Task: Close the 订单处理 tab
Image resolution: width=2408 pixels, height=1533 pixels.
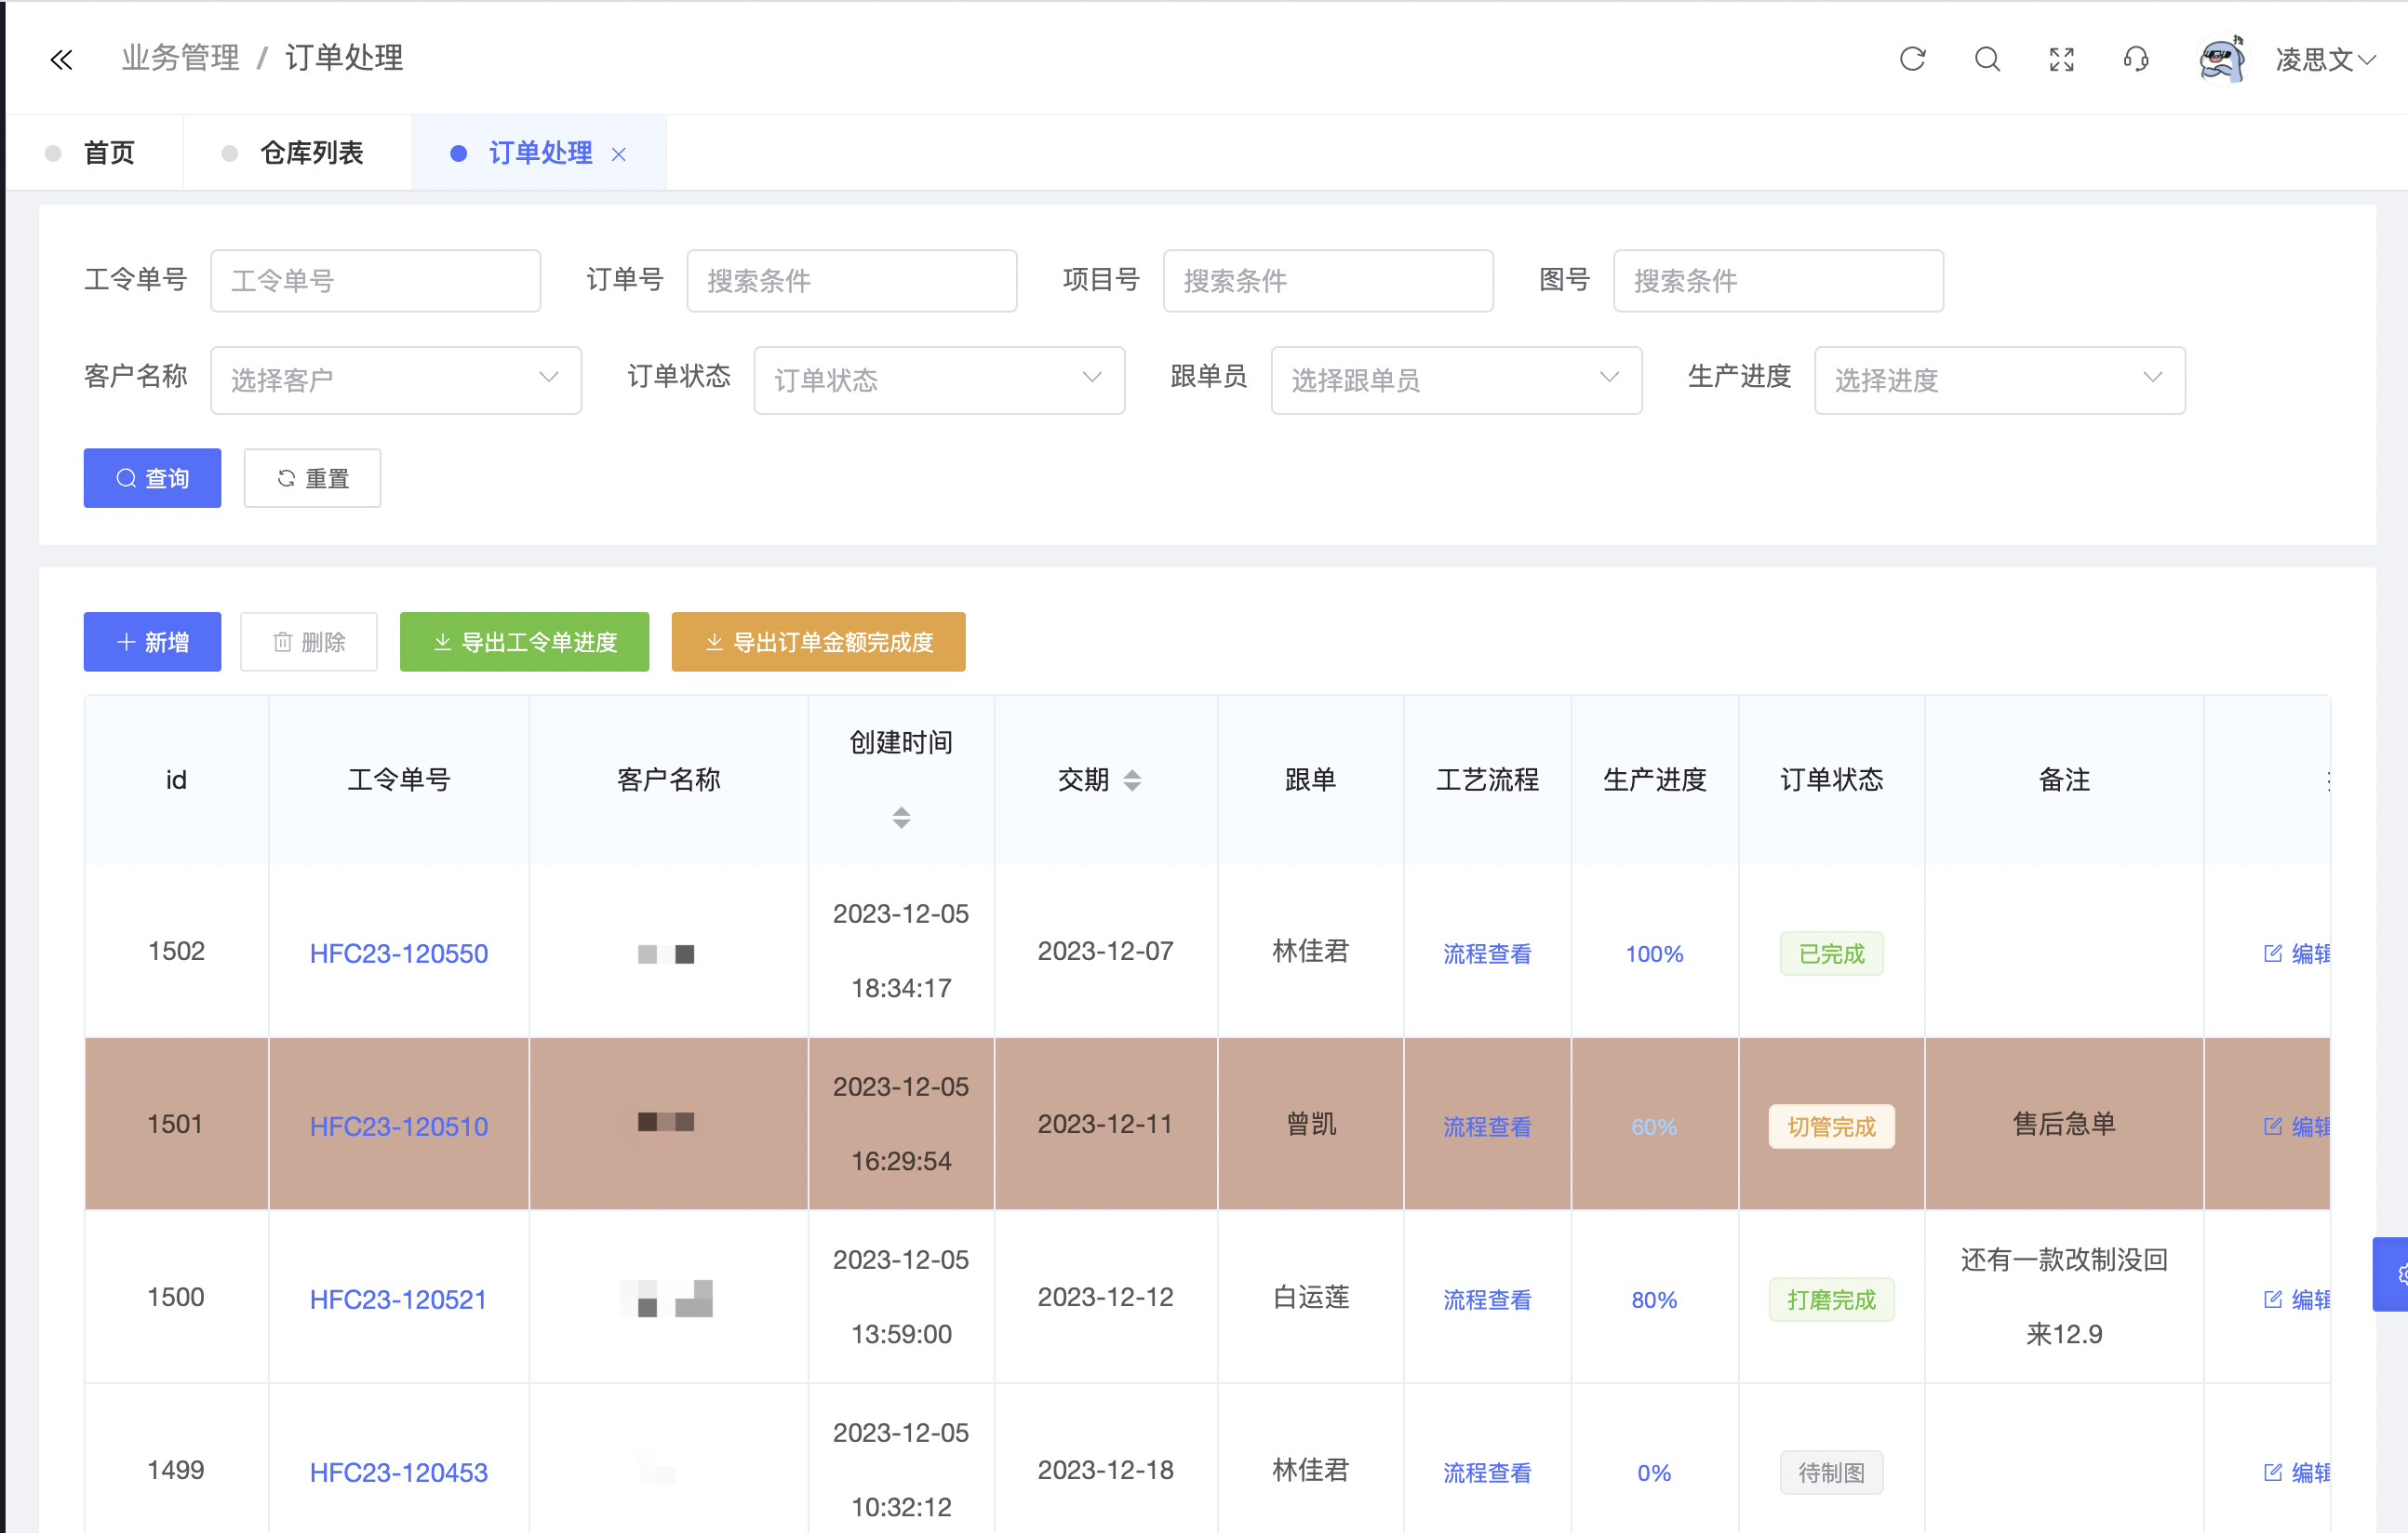Action: [619, 154]
